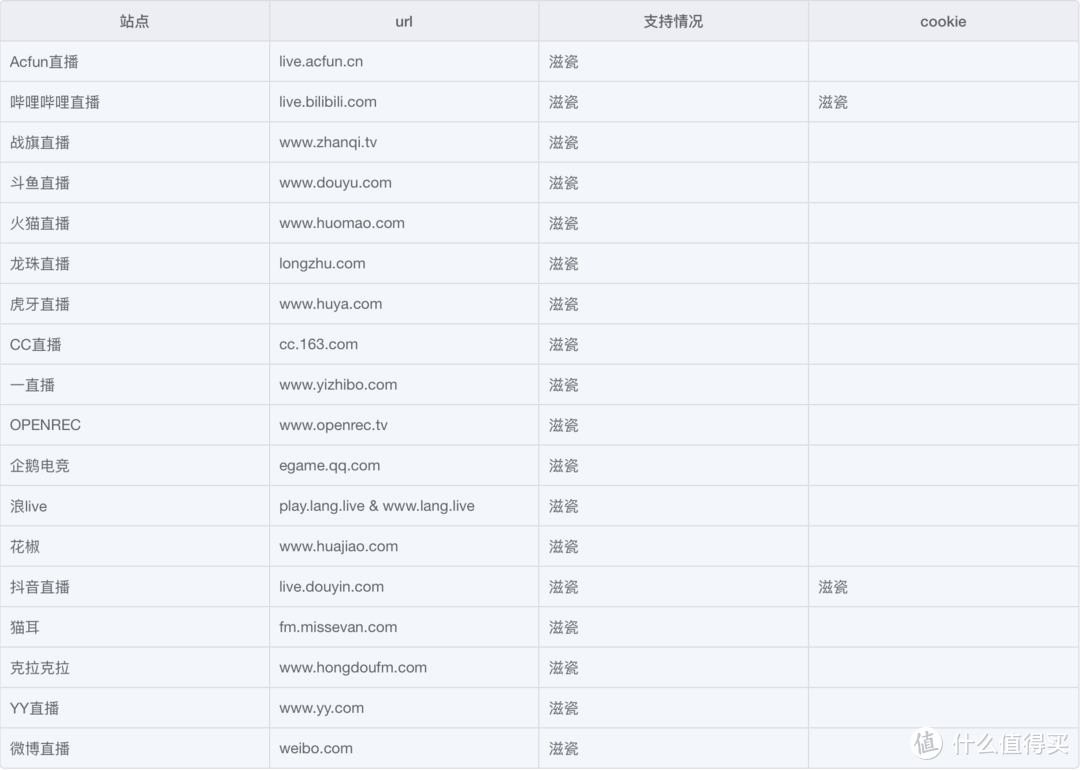
Task: Click the url column header
Action: (404, 21)
